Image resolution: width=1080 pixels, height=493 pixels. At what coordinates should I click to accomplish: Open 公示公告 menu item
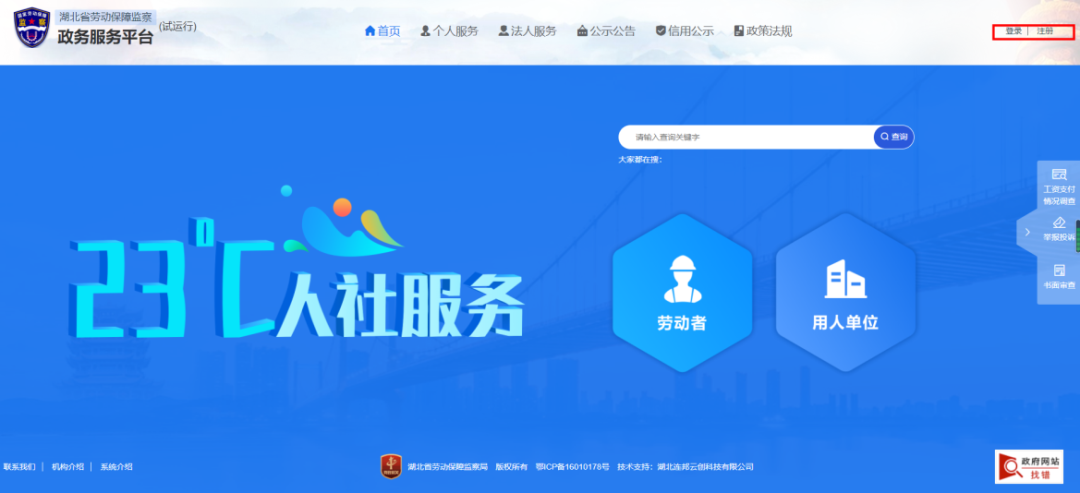606,31
